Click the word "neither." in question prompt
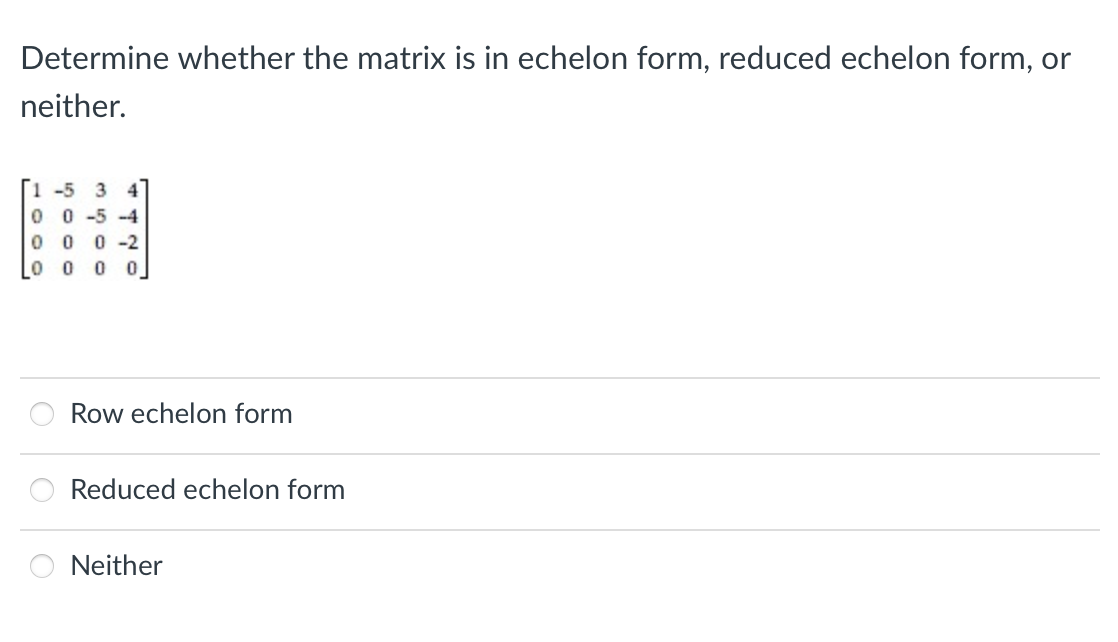Image resolution: width=1118 pixels, height=642 pixels. point(73,106)
